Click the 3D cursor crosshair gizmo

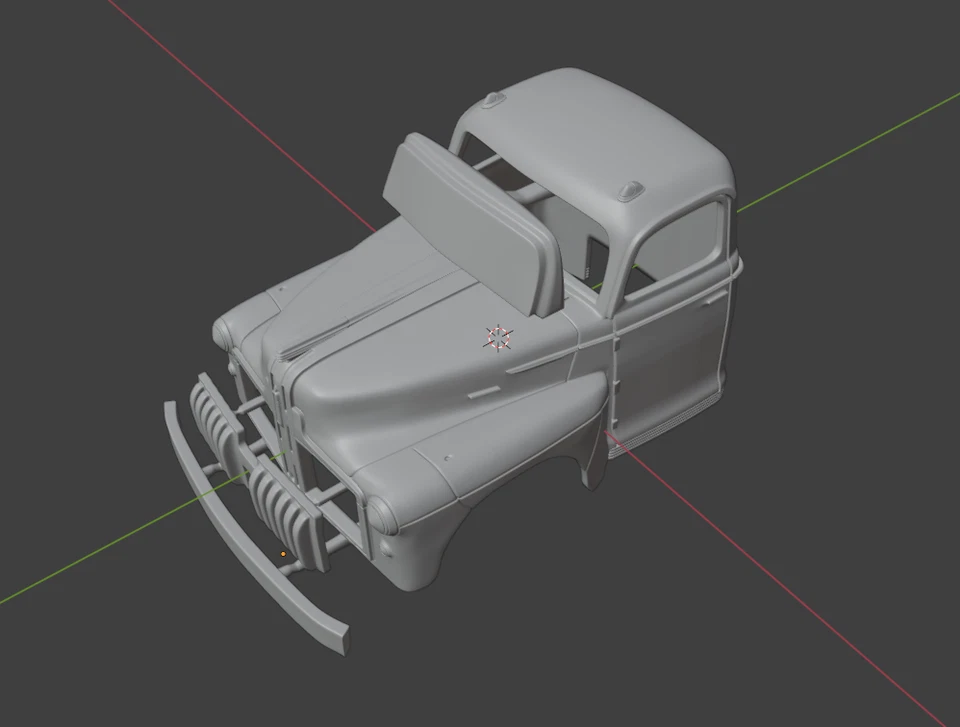tap(496, 339)
